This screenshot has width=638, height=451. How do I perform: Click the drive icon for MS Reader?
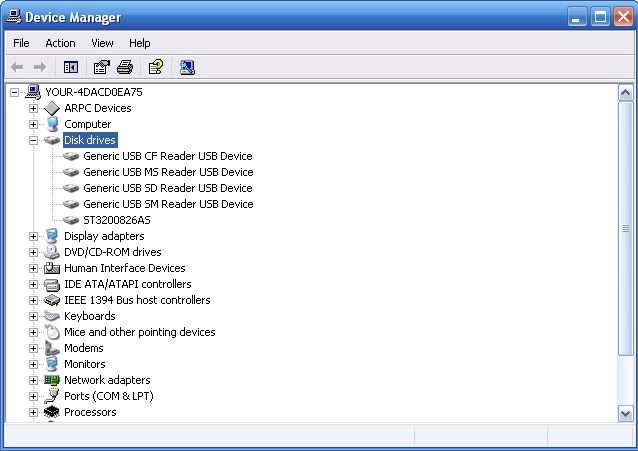pyautogui.click(x=71, y=172)
